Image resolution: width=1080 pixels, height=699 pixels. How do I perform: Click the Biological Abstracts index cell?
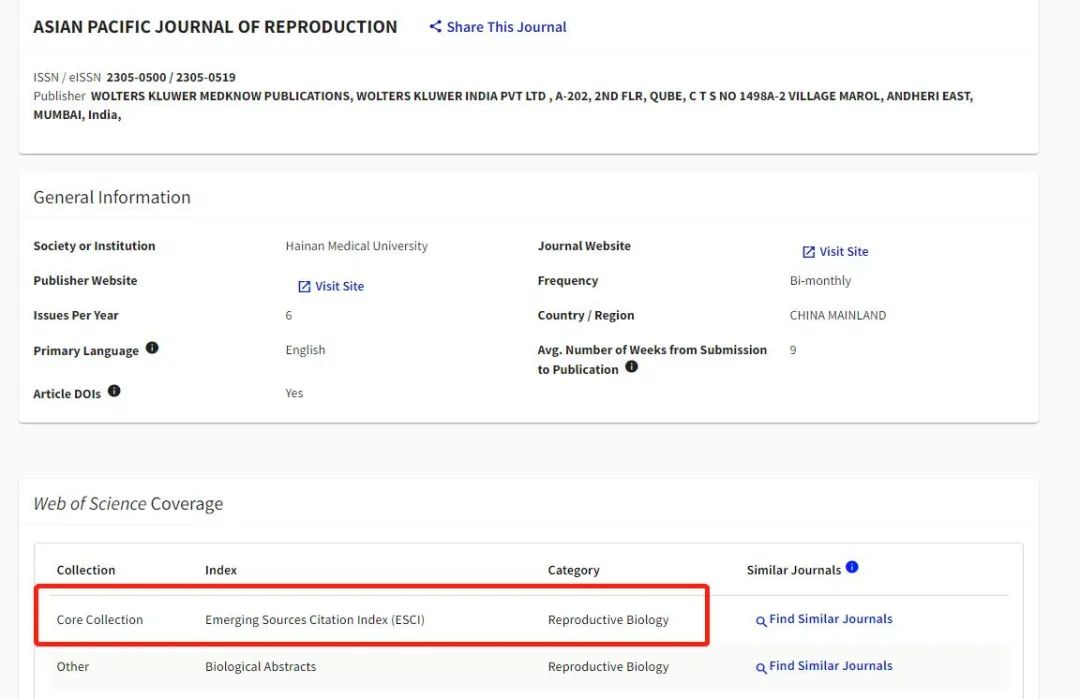click(260, 667)
